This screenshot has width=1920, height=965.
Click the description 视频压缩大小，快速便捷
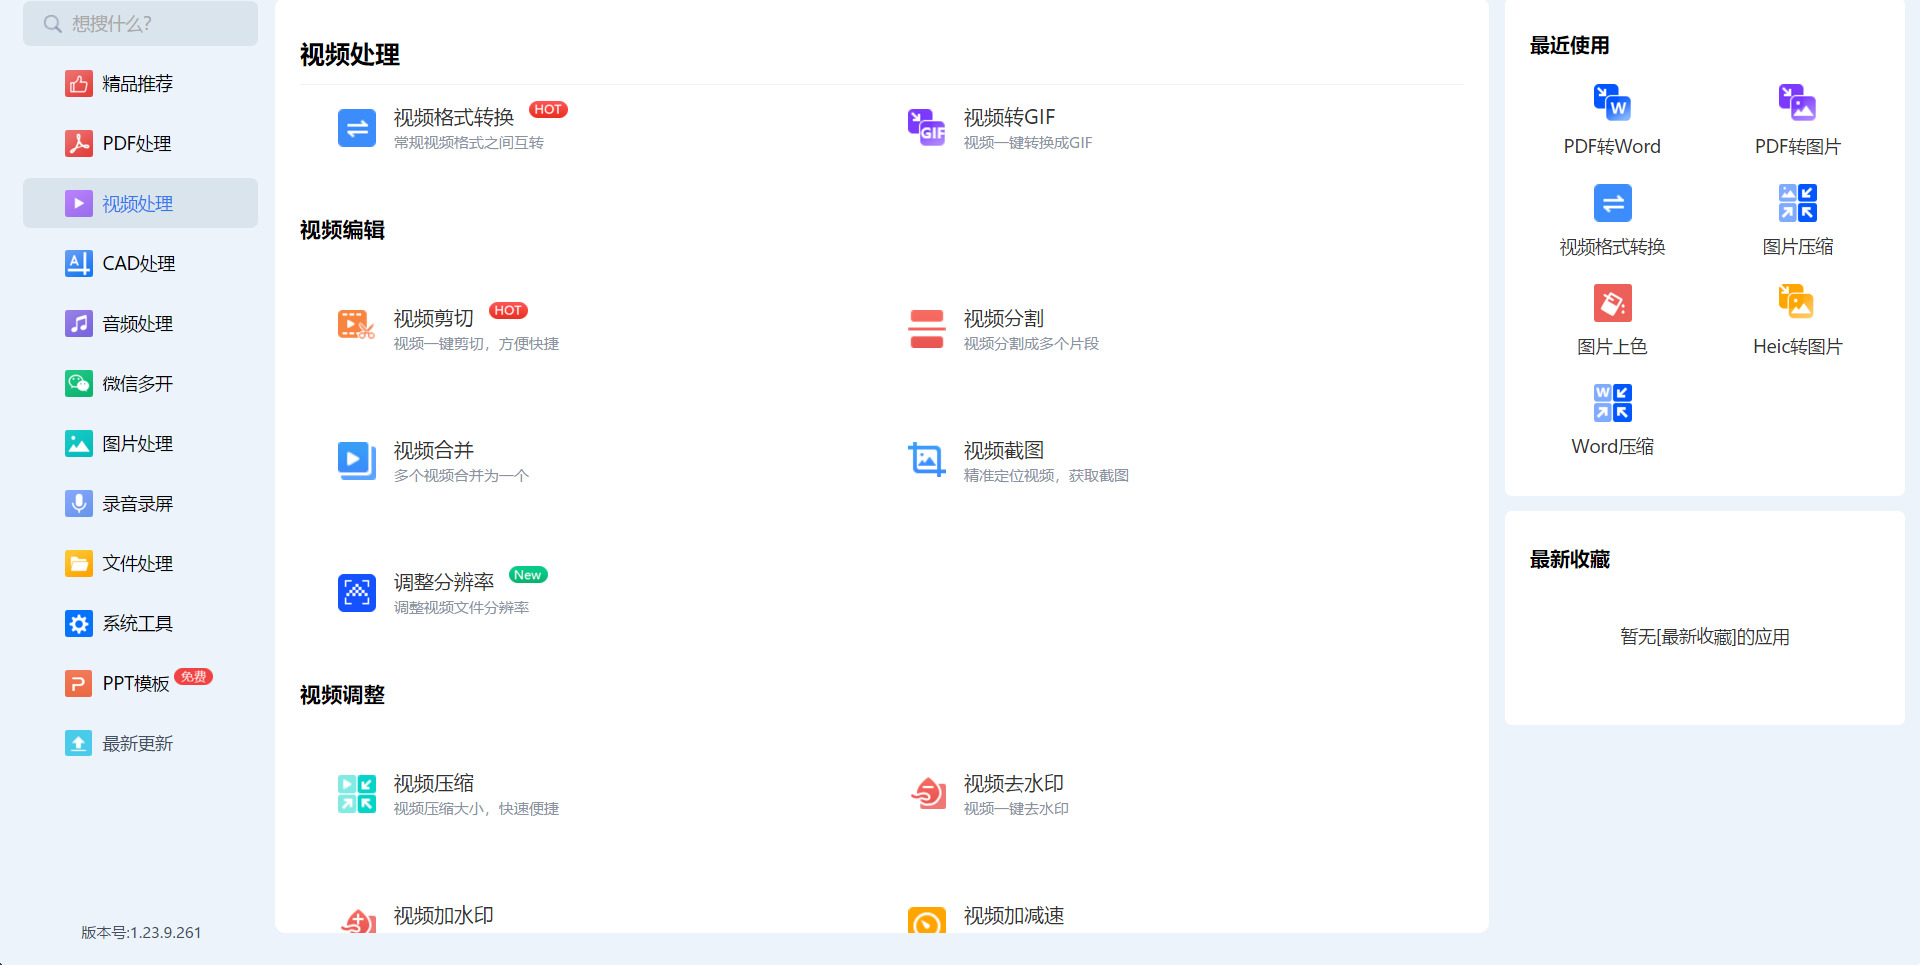[x=476, y=809]
